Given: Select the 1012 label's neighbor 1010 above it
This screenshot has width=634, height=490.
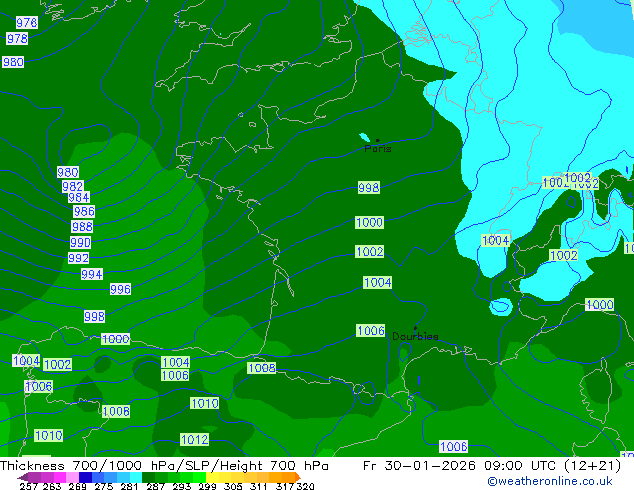Looking at the screenshot, I should click(x=205, y=403).
